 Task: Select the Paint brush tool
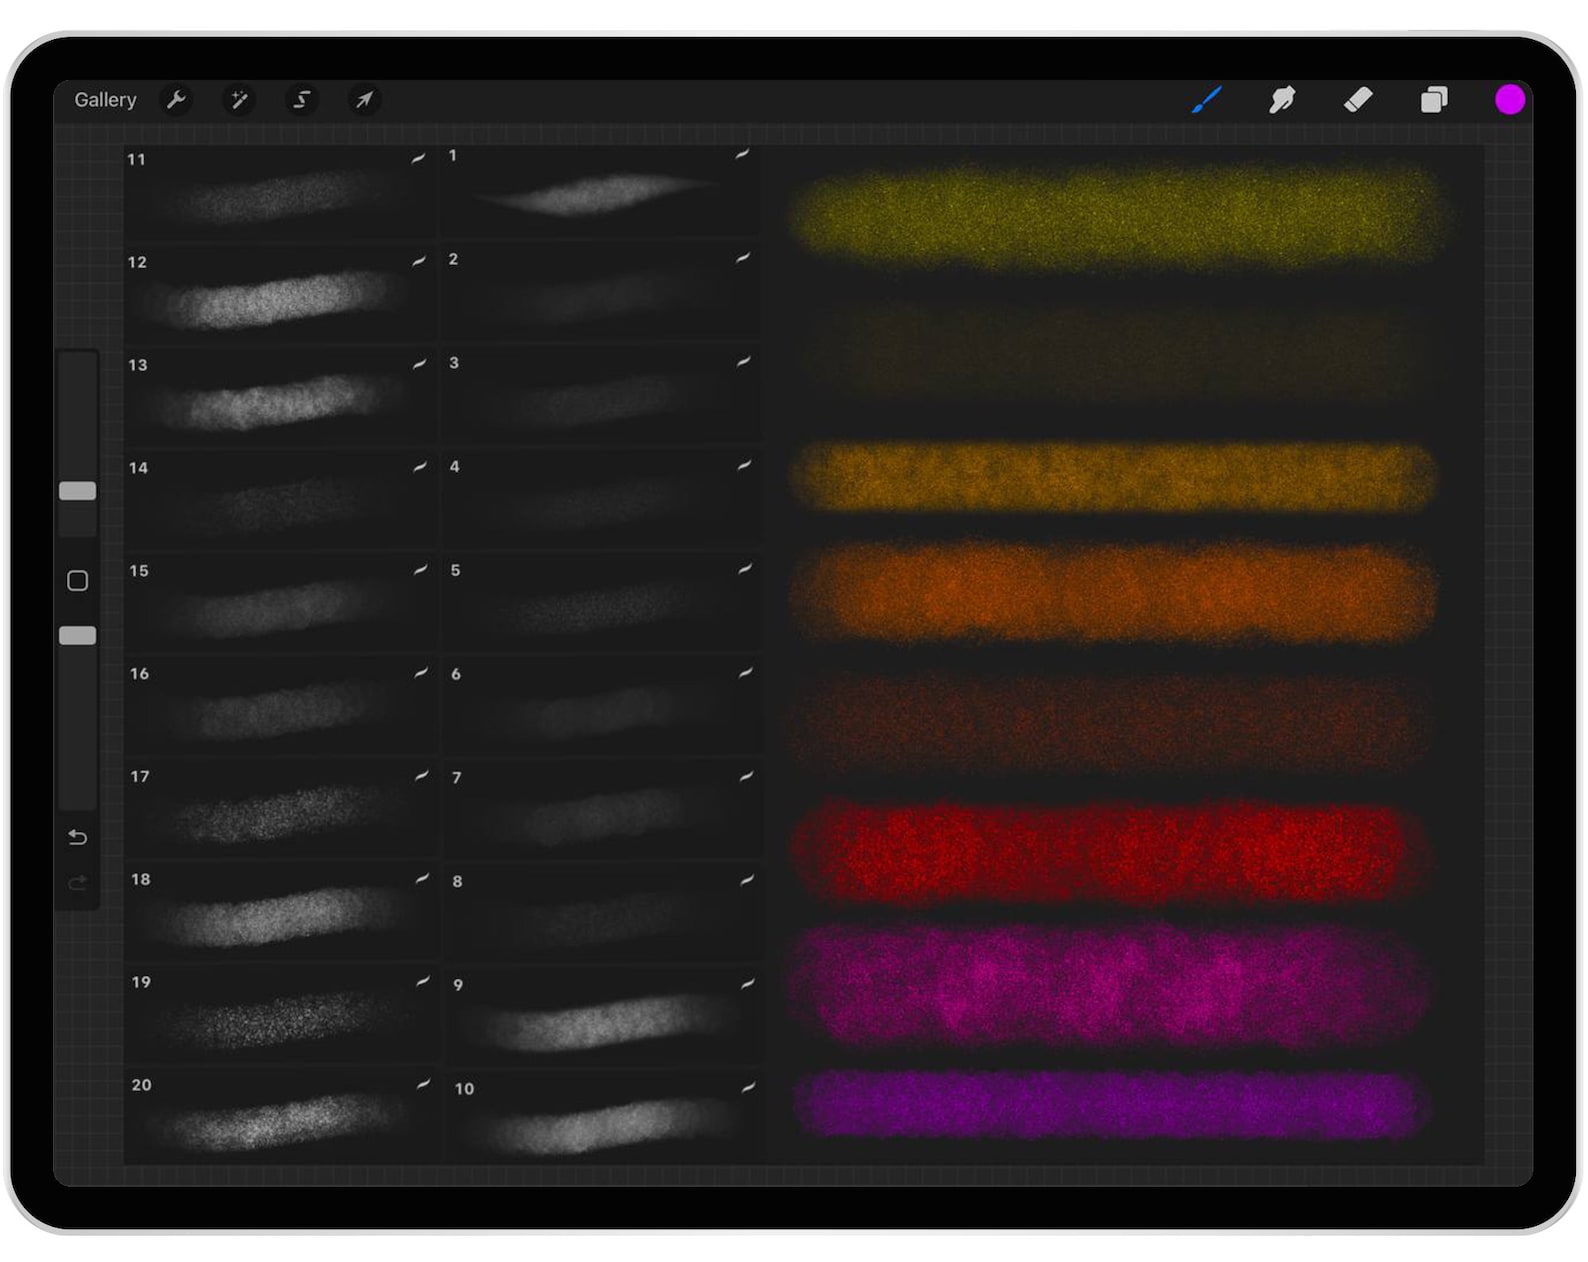(1207, 100)
